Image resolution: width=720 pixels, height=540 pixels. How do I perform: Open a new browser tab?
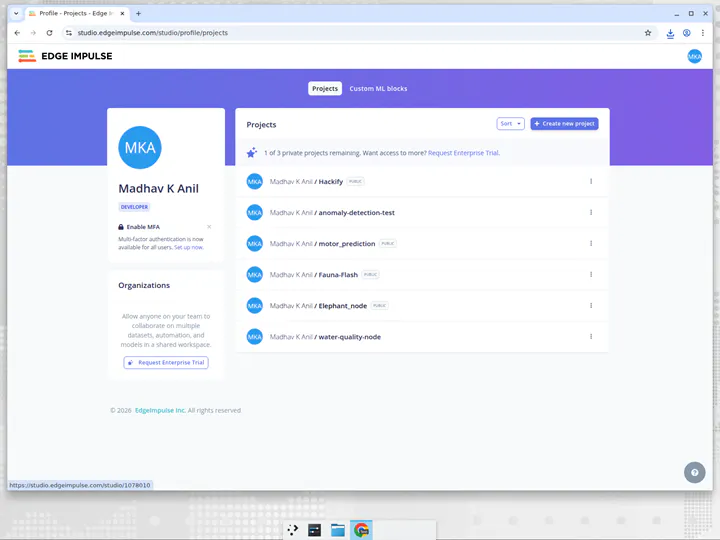(138, 13)
